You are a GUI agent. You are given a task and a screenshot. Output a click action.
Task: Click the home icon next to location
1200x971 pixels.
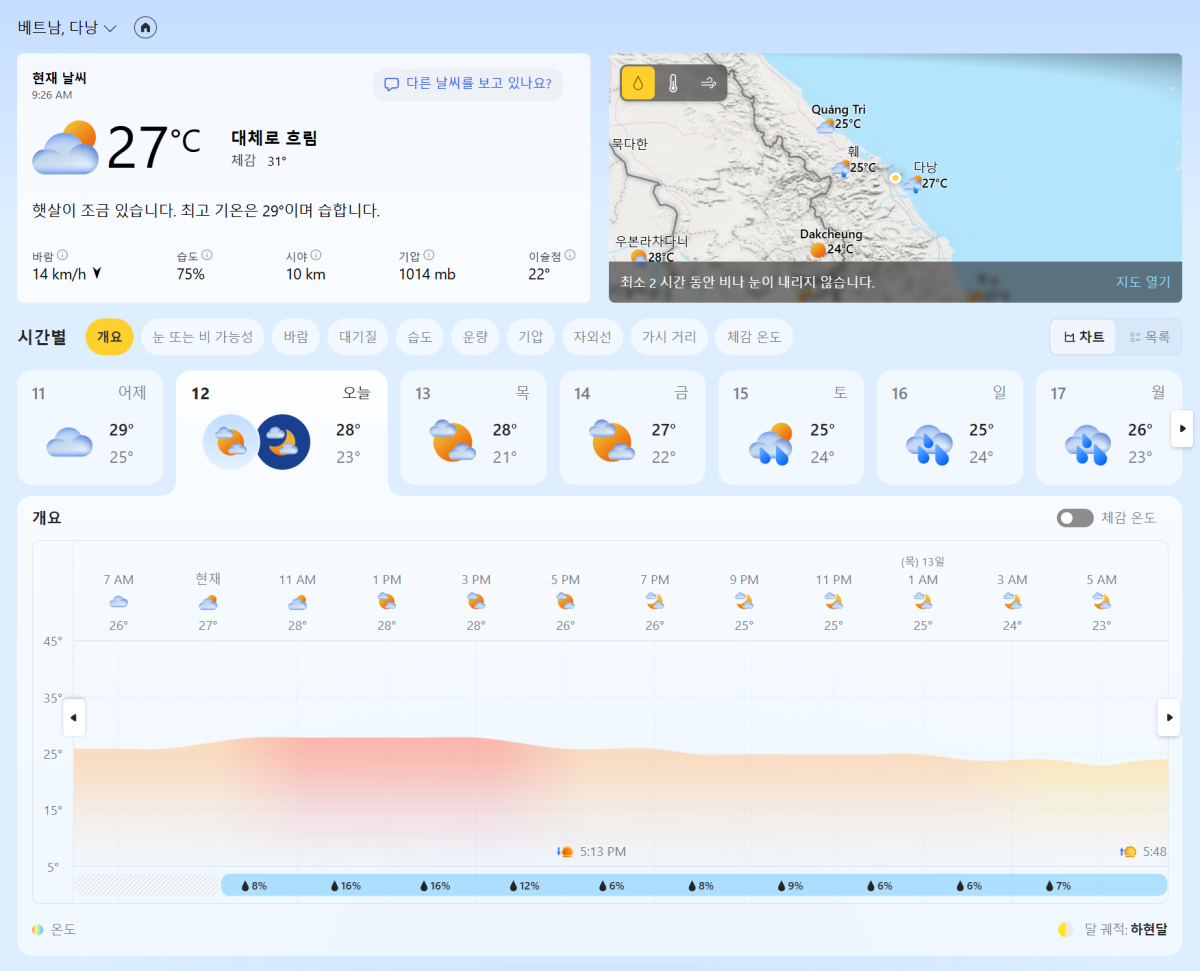point(145,28)
